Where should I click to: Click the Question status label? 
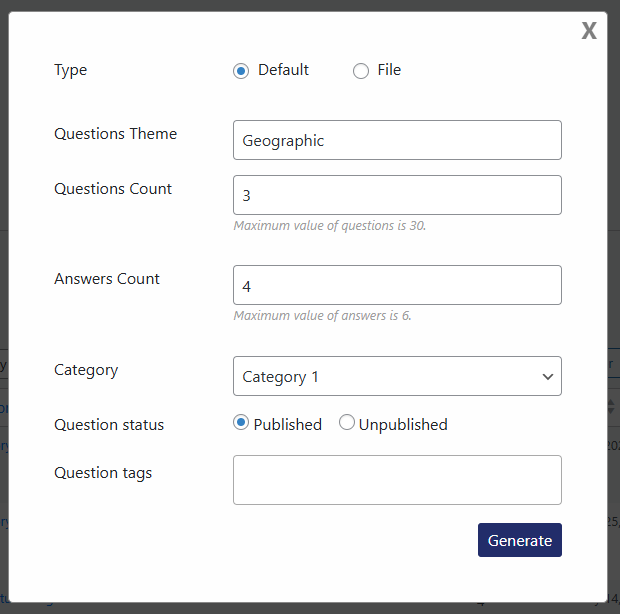coord(109,425)
